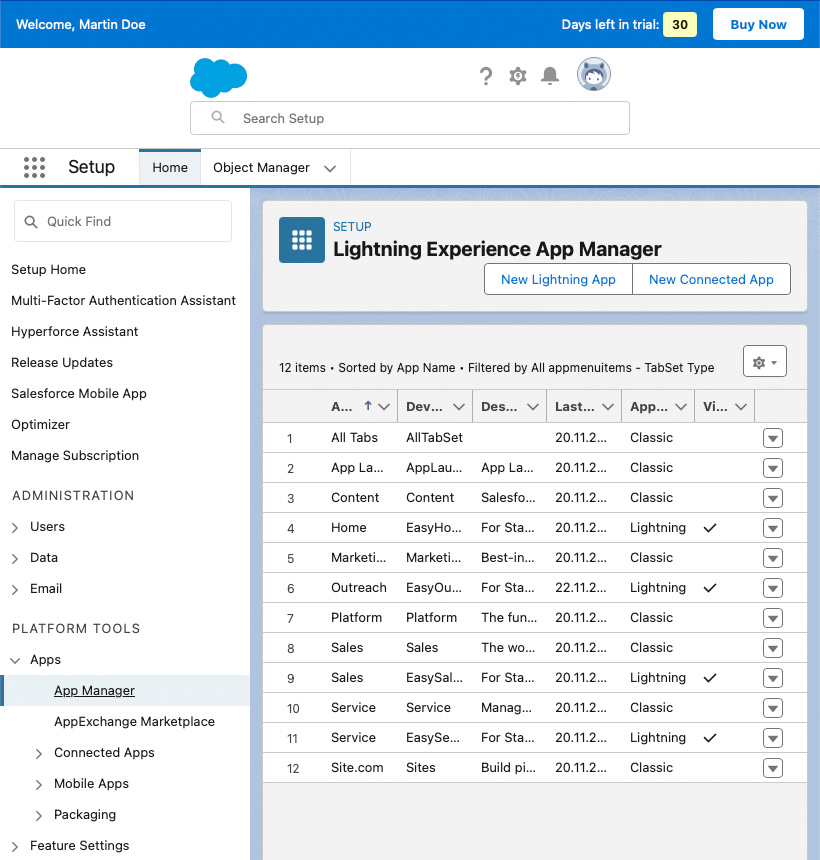Open the list view controls gear menu

pyautogui.click(x=765, y=361)
